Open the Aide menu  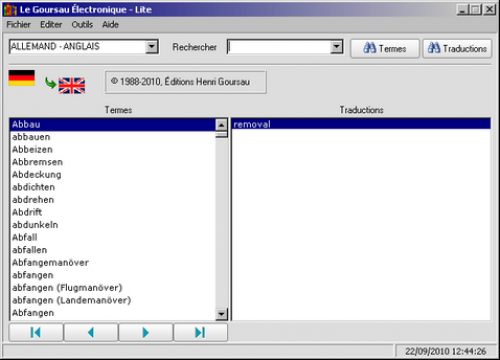[x=110, y=25]
